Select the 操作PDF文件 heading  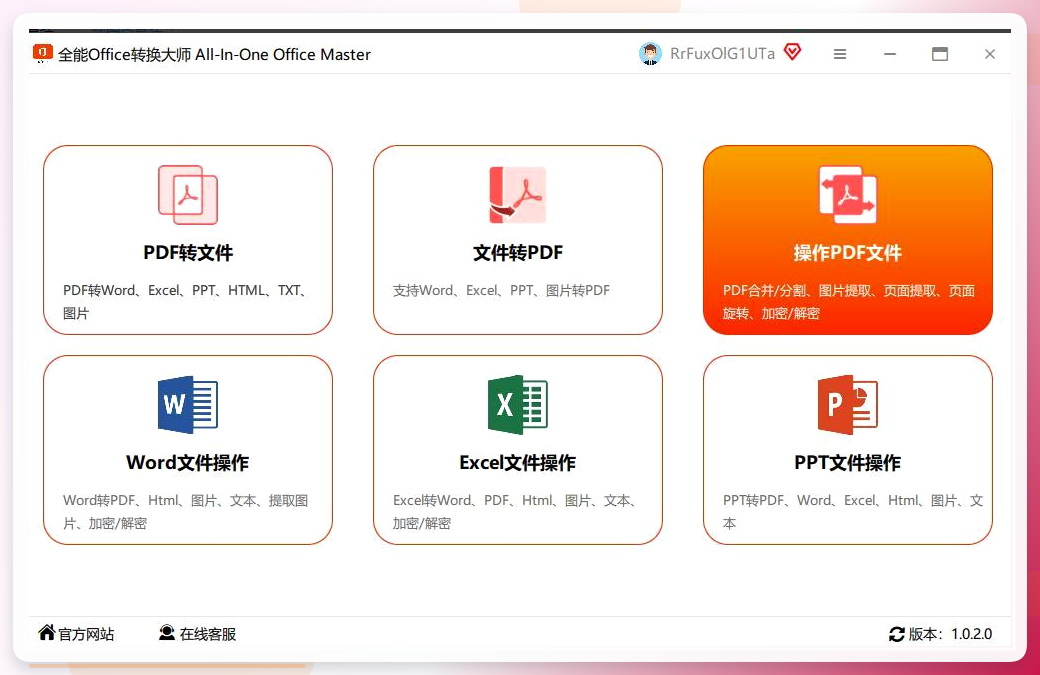tap(848, 253)
